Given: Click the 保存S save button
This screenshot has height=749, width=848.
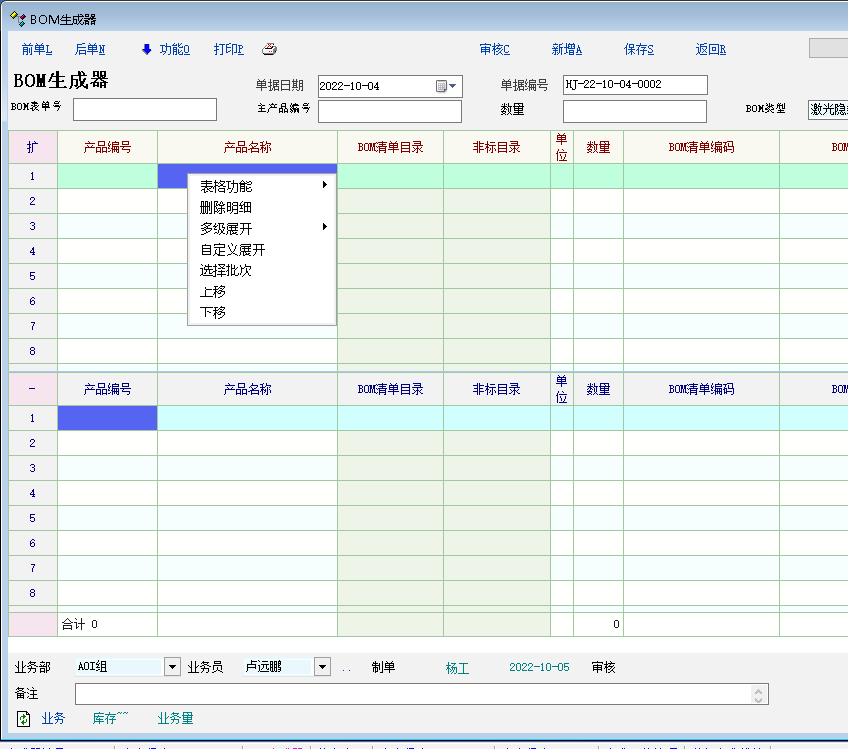Looking at the screenshot, I should 638,49.
